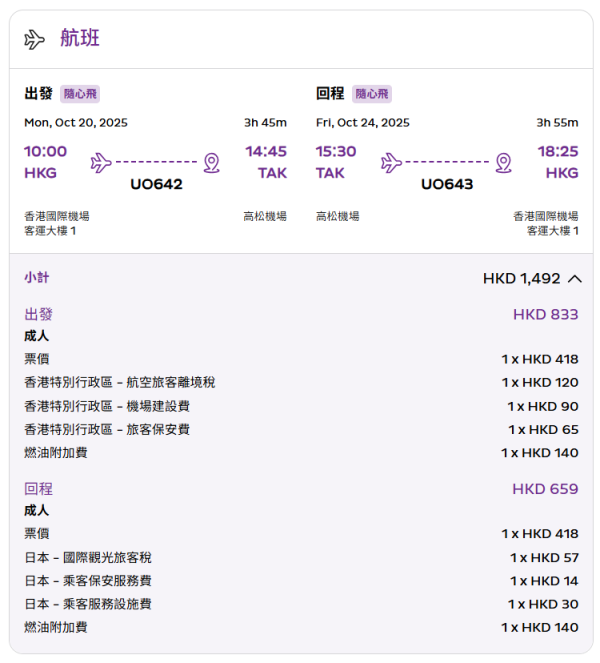Click 日本 – 乘客保安服務費 row
The width and height of the screenshot is (600, 663).
[x=301, y=581]
